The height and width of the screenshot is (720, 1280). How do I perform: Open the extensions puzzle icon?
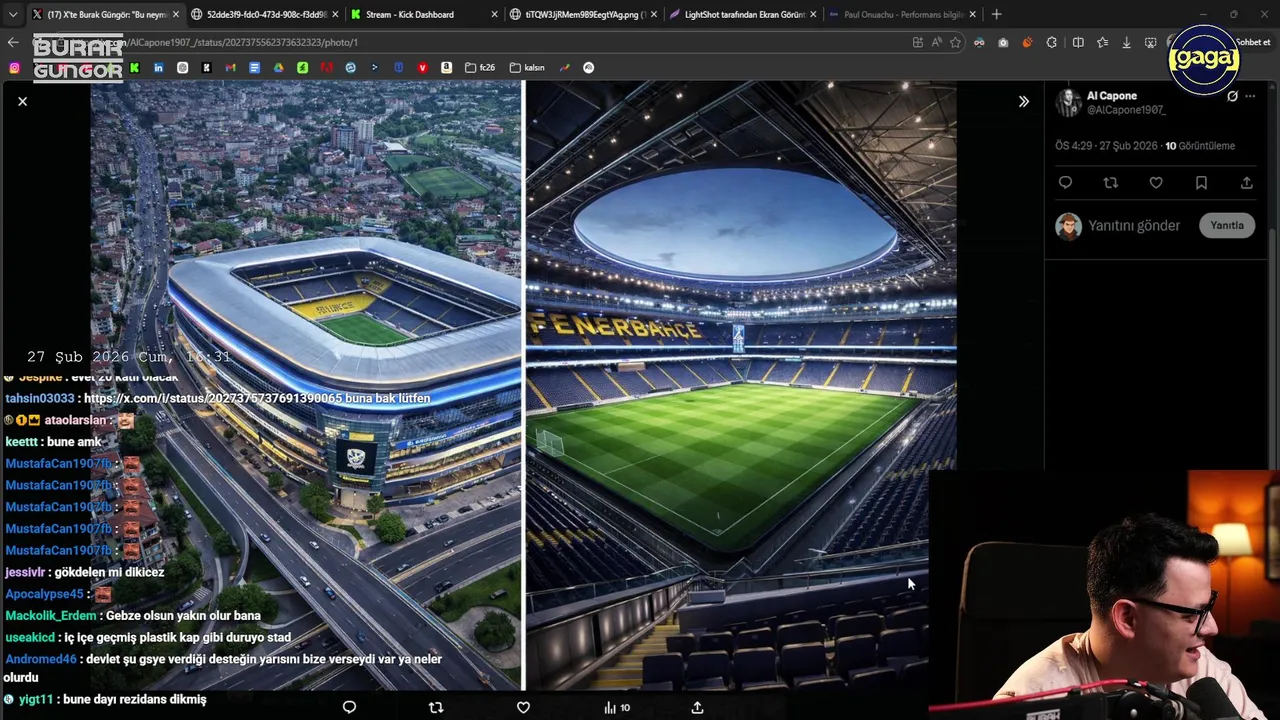pyautogui.click(x=1051, y=42)
